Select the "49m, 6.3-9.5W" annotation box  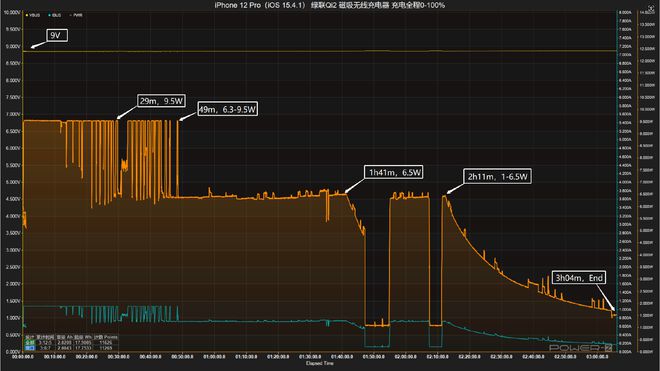227,109
